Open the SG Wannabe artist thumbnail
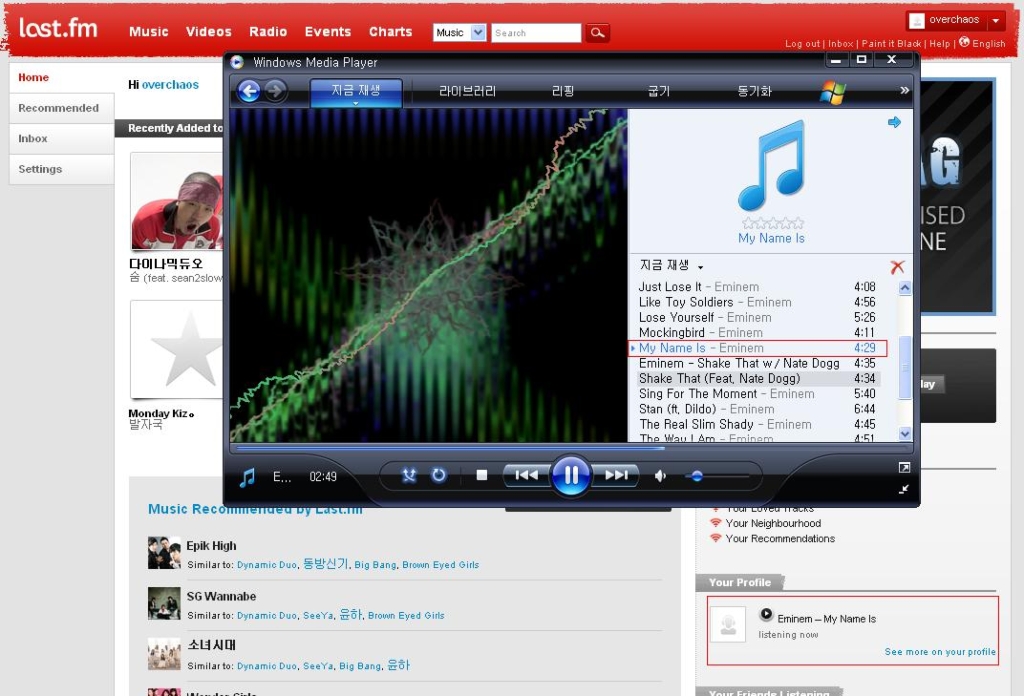This screenshot has height=696, width=1024. pos(164,603)
